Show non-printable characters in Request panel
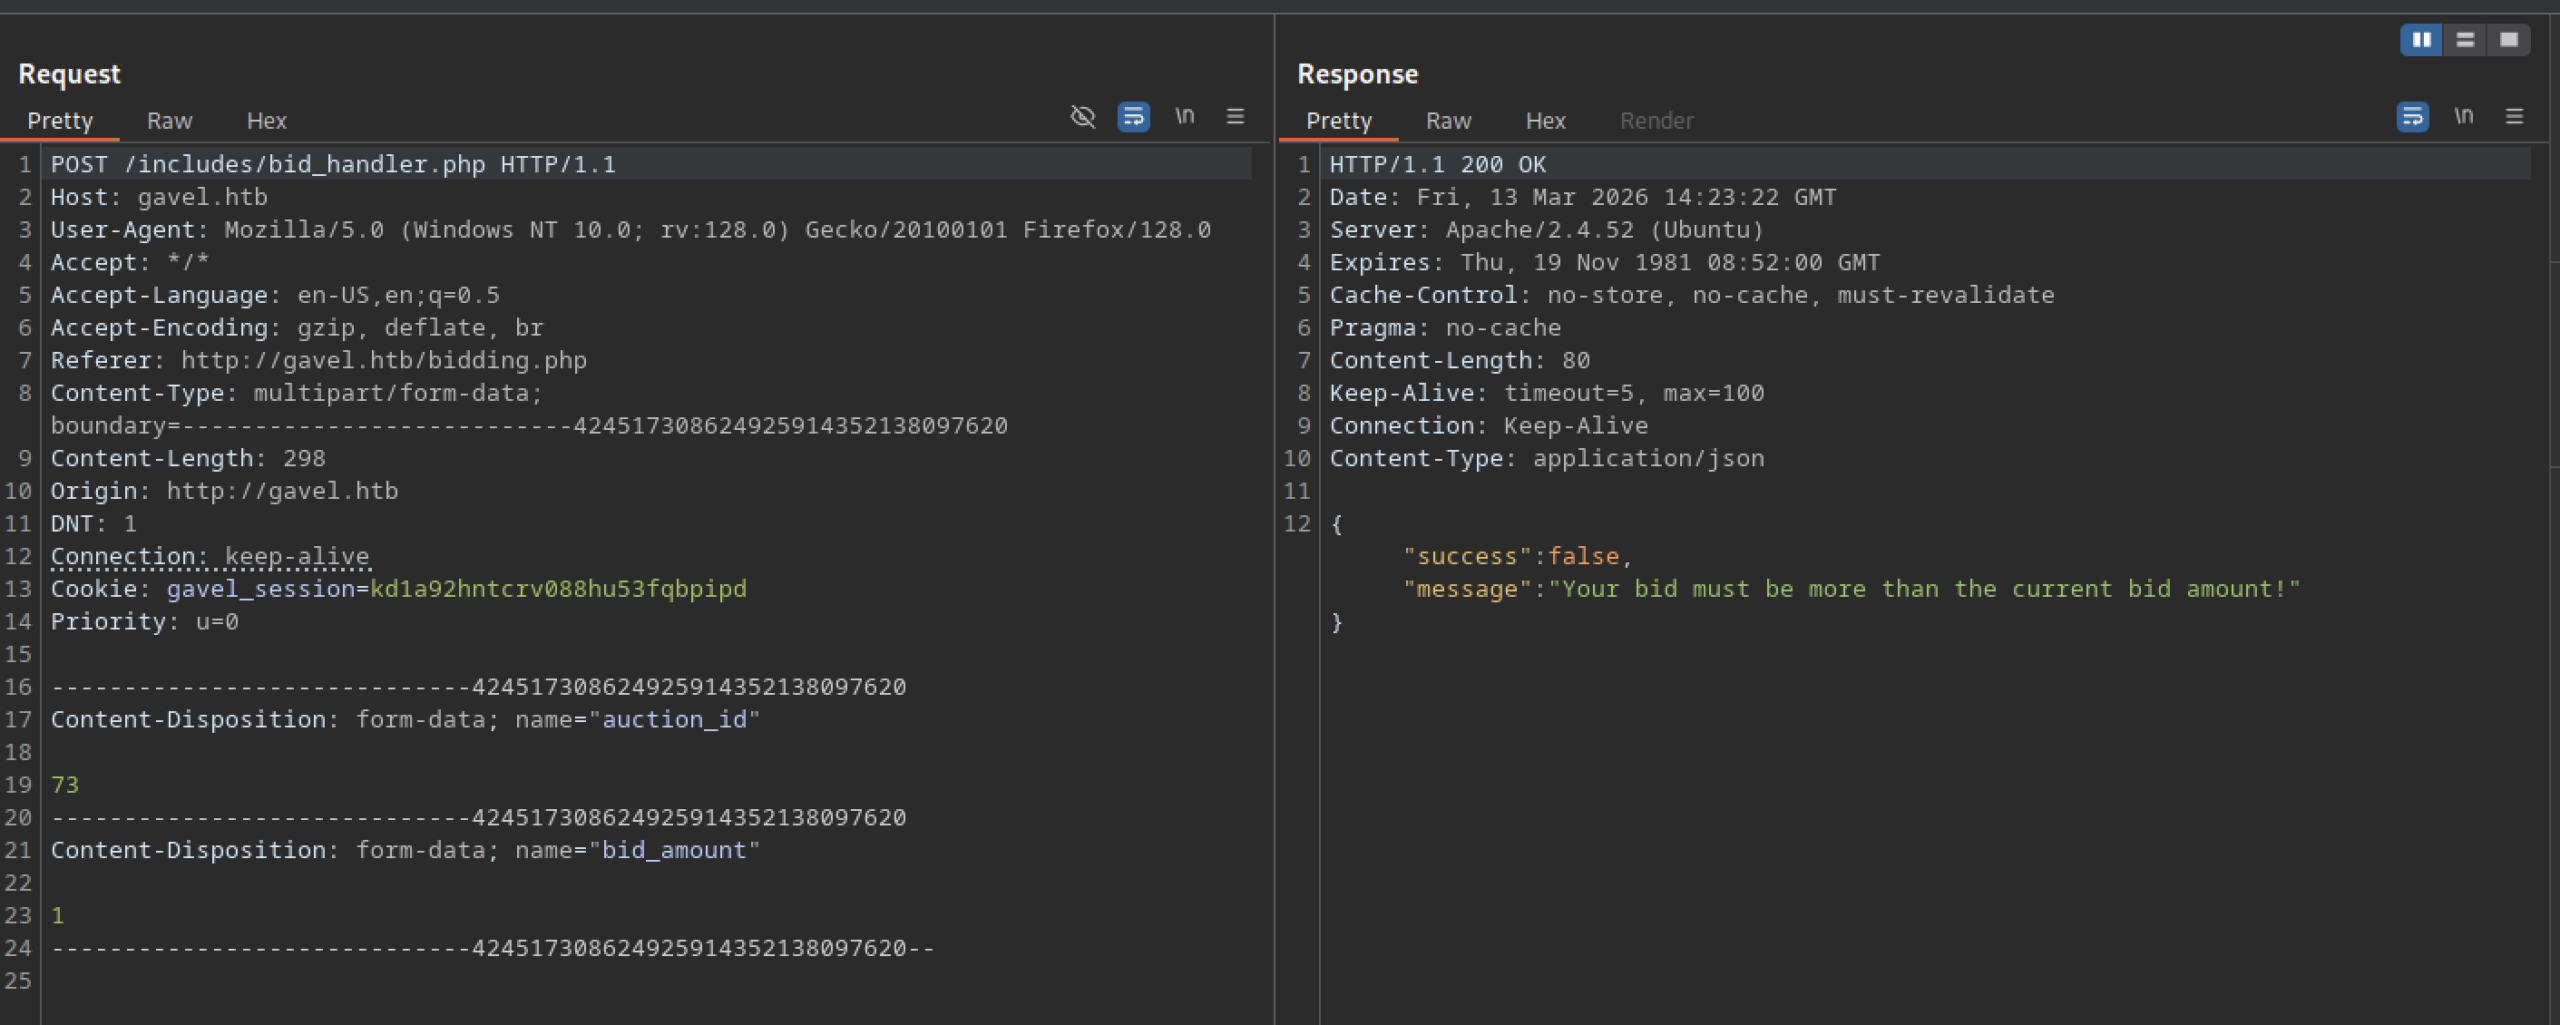Screen dimensions: 2560x1025 coord(1184,117)
